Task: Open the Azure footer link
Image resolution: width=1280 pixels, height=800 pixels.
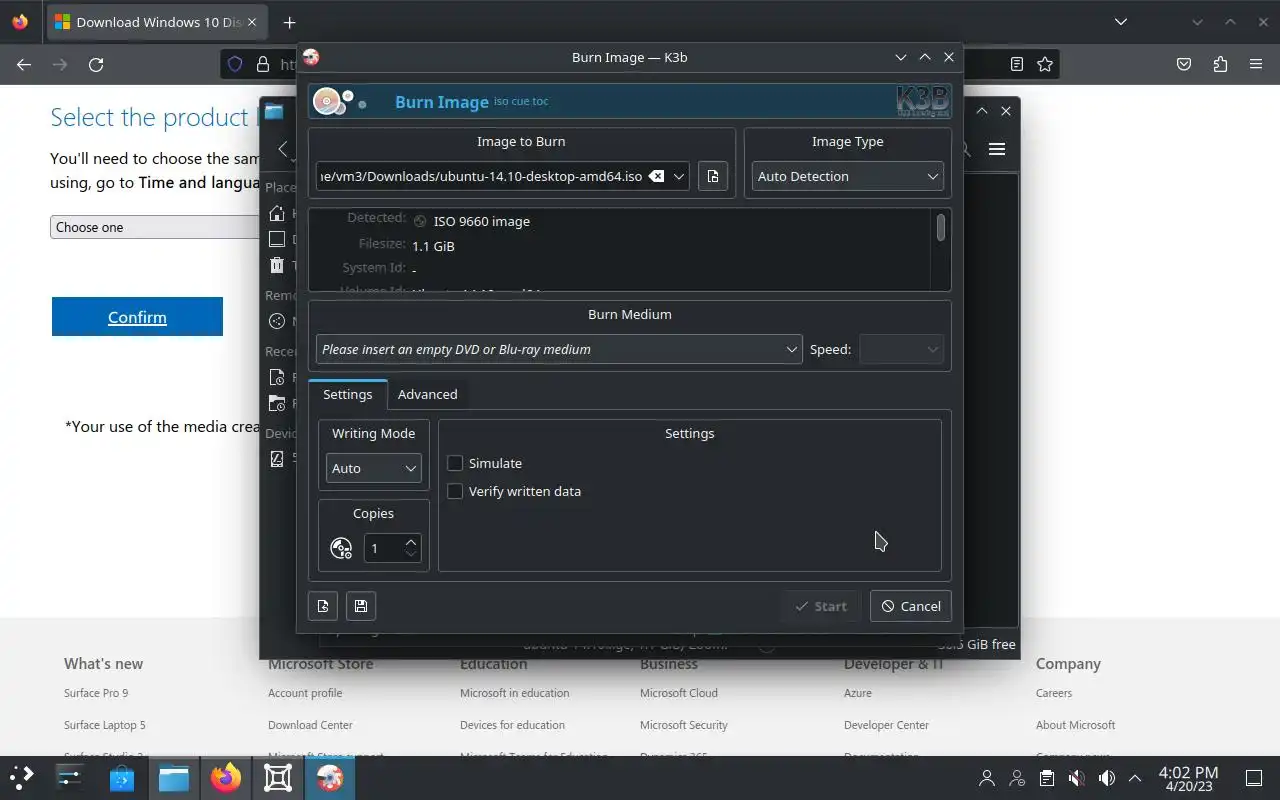Action: point(858,693)
